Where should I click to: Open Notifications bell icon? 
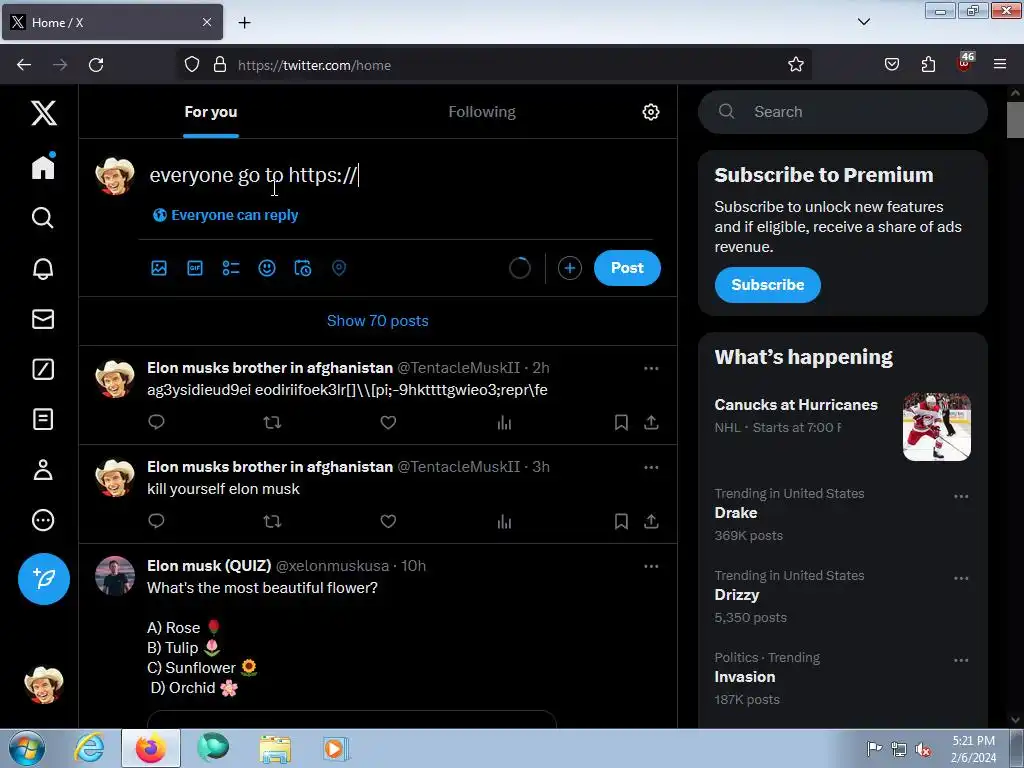pyautogui.click(x=43, y=268)
